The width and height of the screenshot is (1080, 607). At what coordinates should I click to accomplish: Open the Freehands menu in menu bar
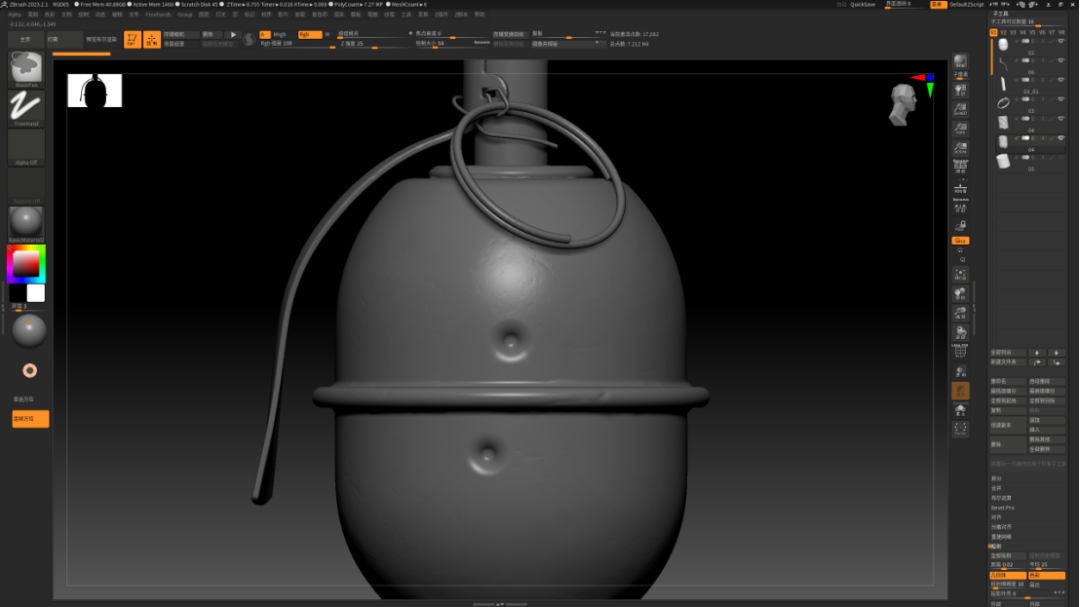coord(158,14)
